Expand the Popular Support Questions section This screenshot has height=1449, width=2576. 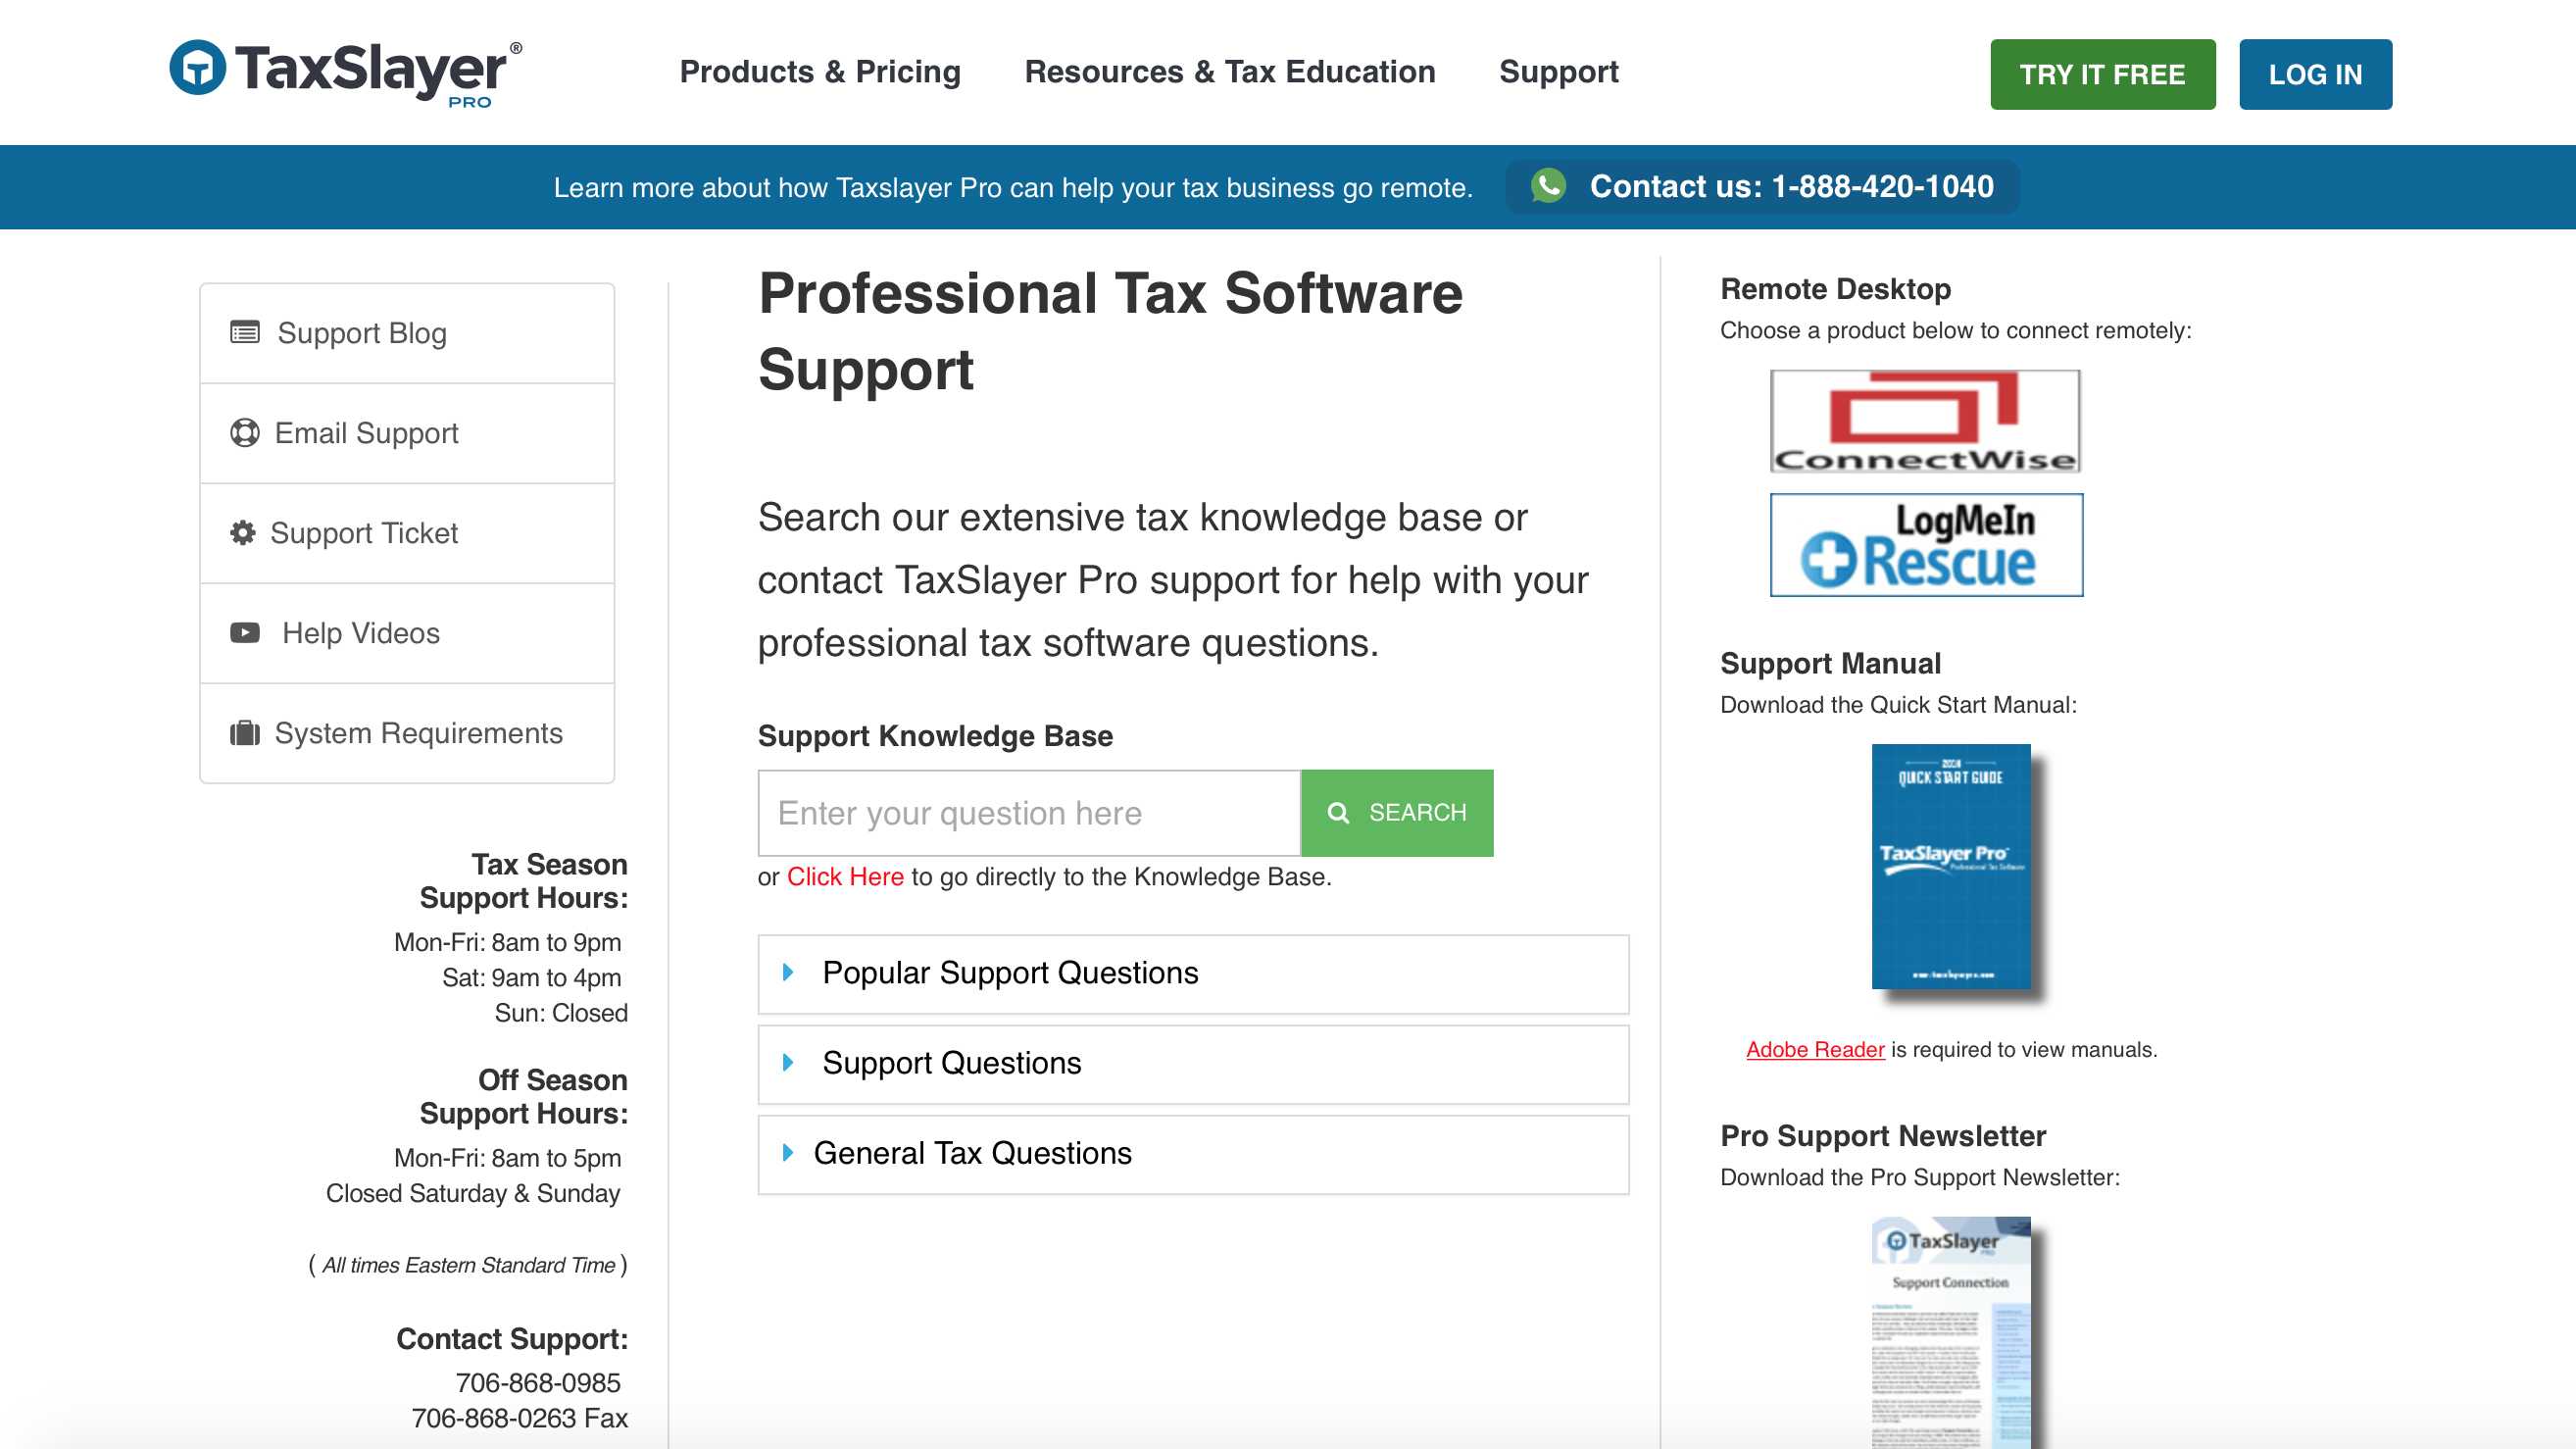pyautogui.click(x=1194, y=970)
